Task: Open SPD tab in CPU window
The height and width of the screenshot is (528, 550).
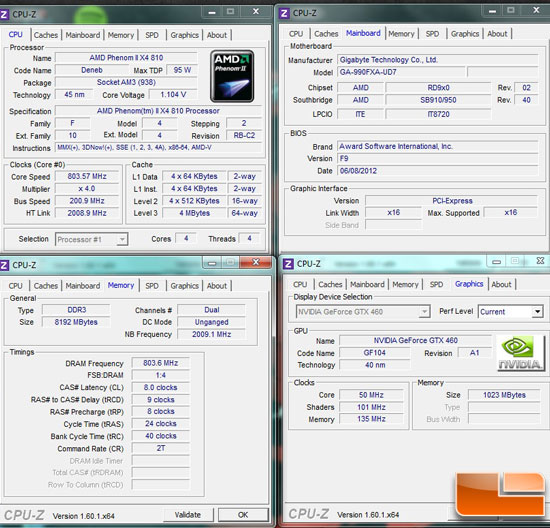Action: point(152,35)
